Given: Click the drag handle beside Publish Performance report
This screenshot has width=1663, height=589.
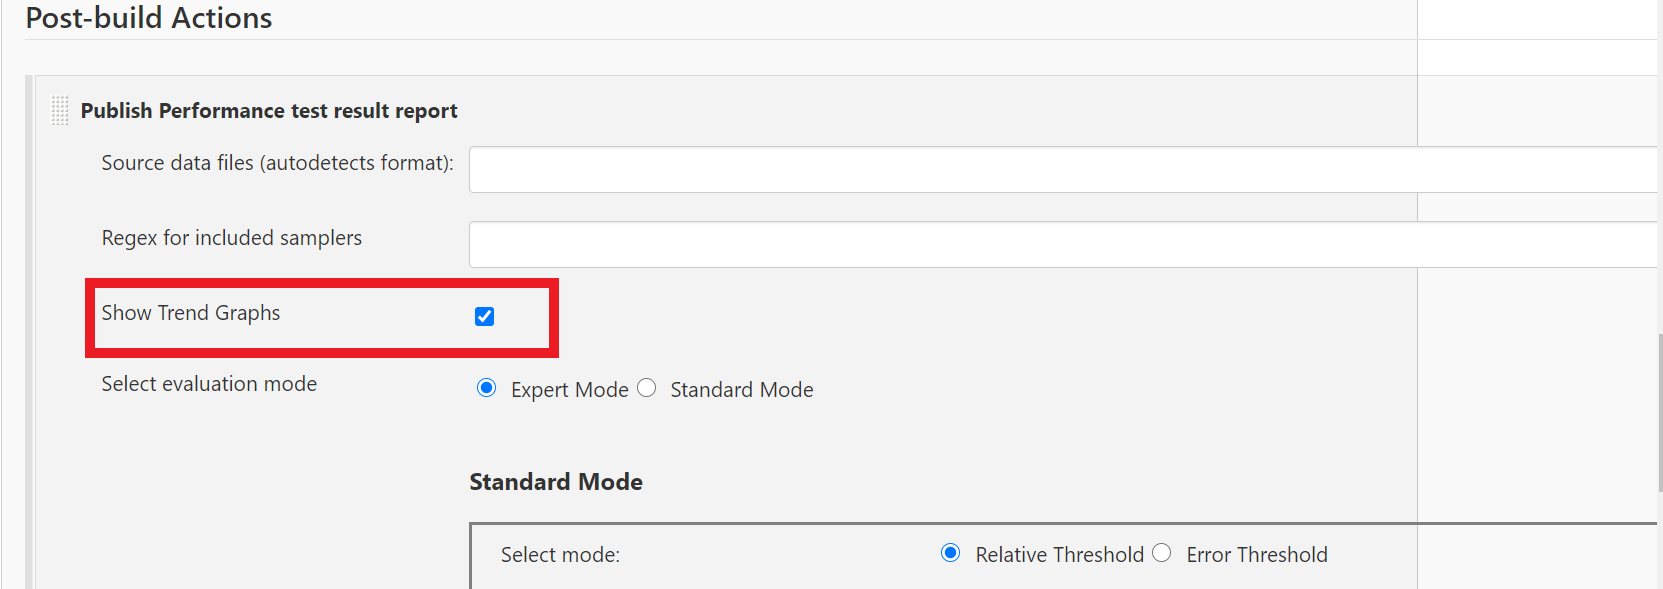Looking at the screenshot, I should coord(59,110).
